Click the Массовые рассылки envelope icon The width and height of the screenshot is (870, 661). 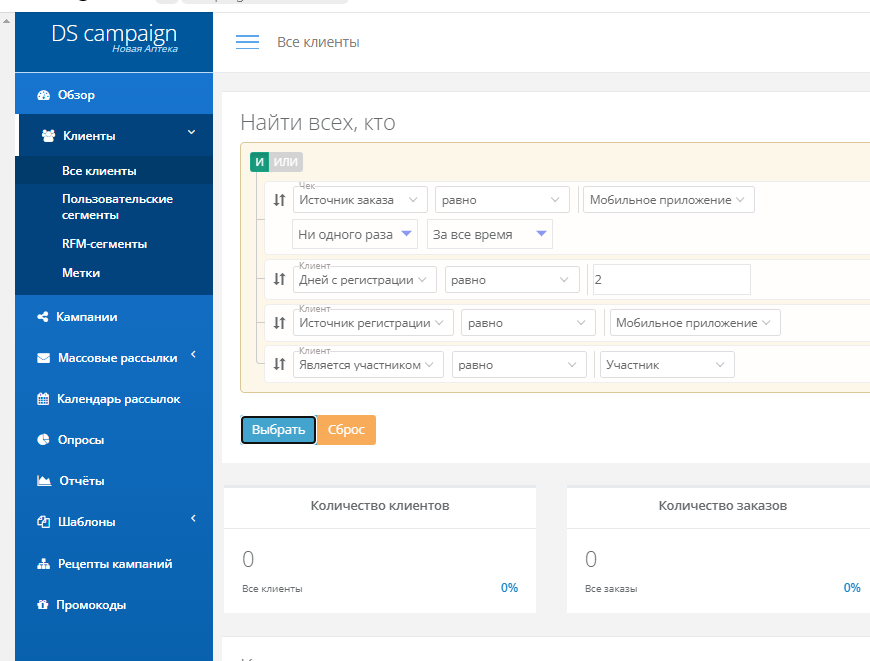43,358
